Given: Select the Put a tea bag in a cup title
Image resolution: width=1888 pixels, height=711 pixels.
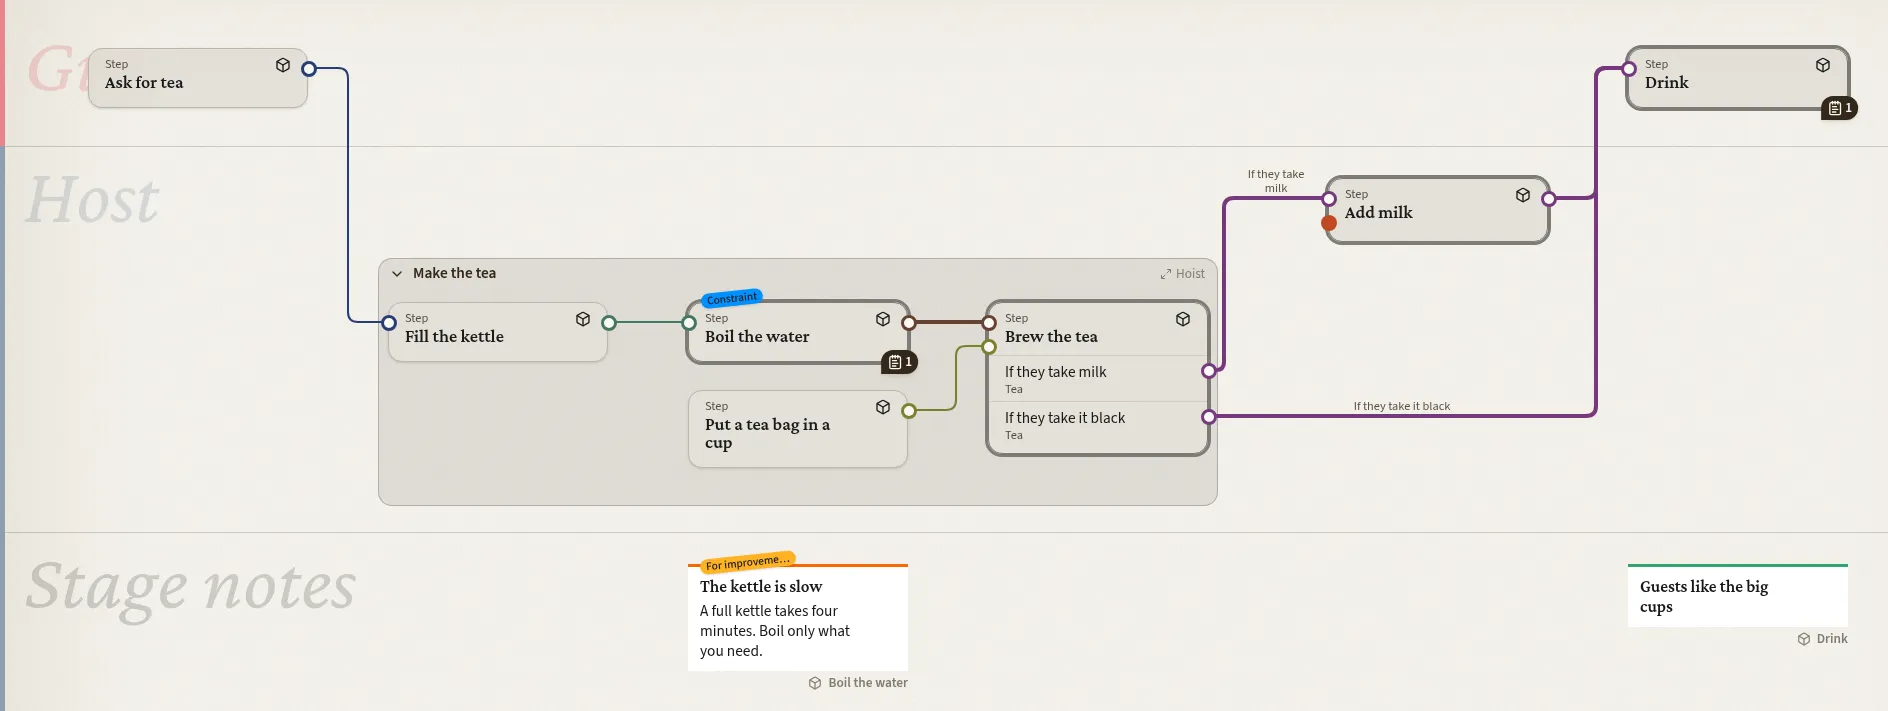Looking at the screenshot, I should [767, 434].
